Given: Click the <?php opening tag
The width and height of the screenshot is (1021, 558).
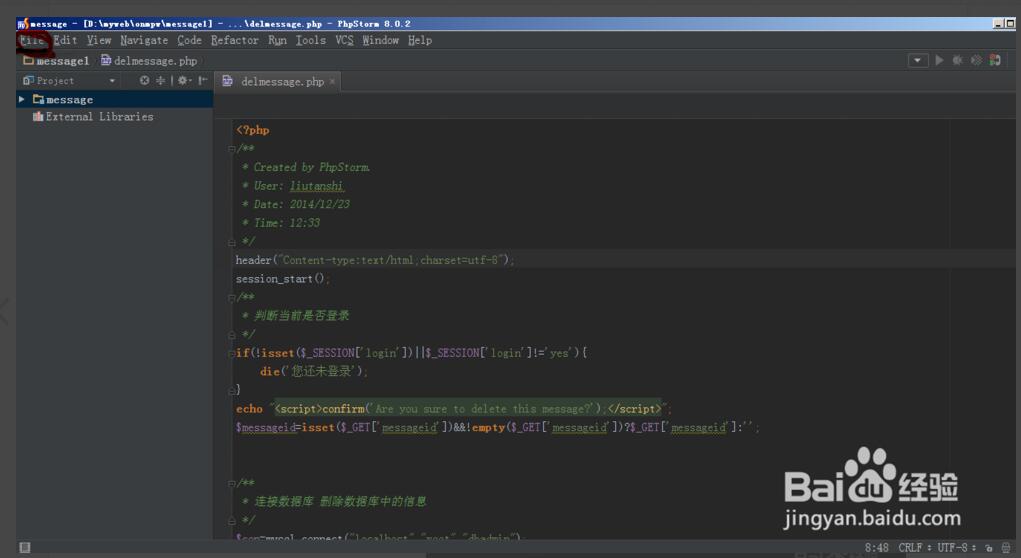Looking at the screenshot, I should [253, 130].
